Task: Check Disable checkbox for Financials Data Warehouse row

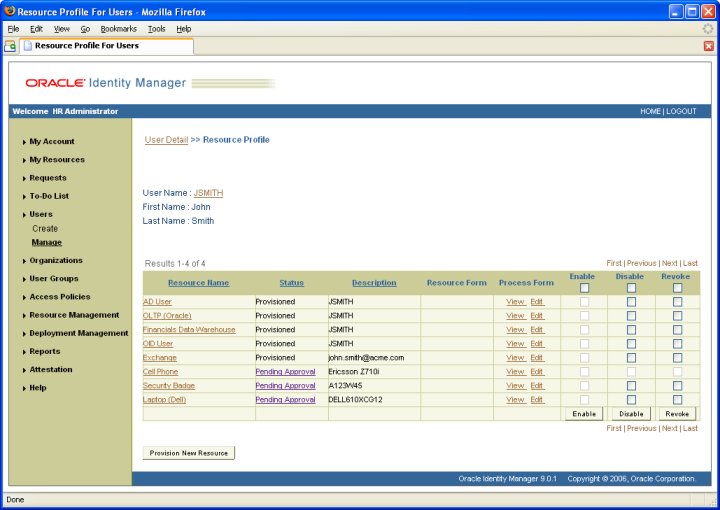Action: 631,330
